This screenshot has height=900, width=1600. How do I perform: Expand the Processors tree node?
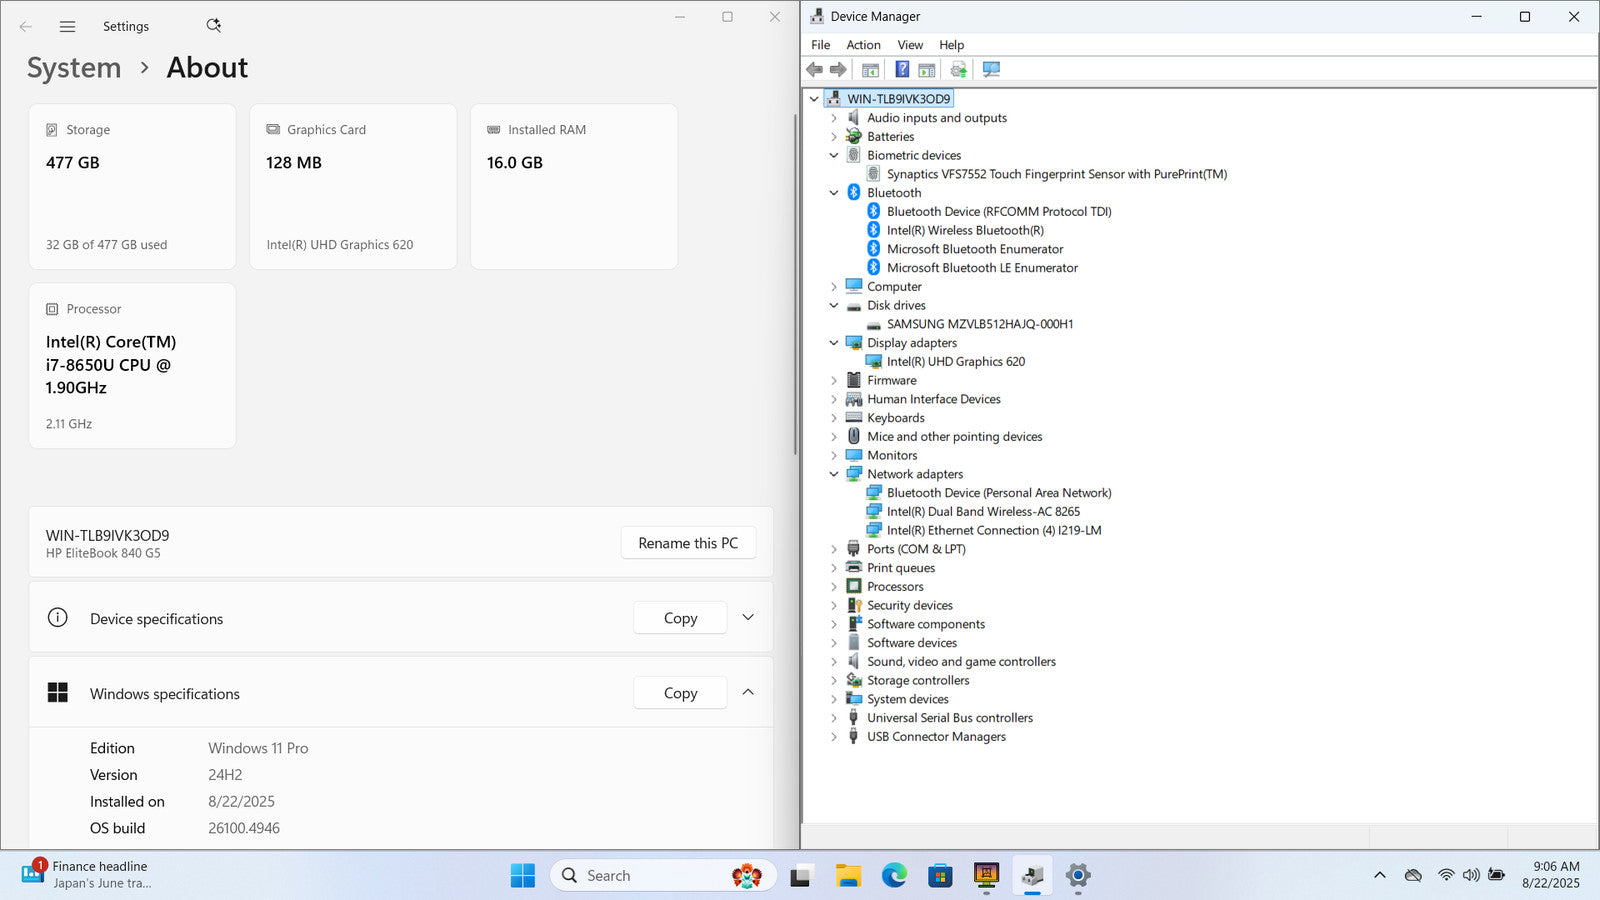click(x=834, y=587)
